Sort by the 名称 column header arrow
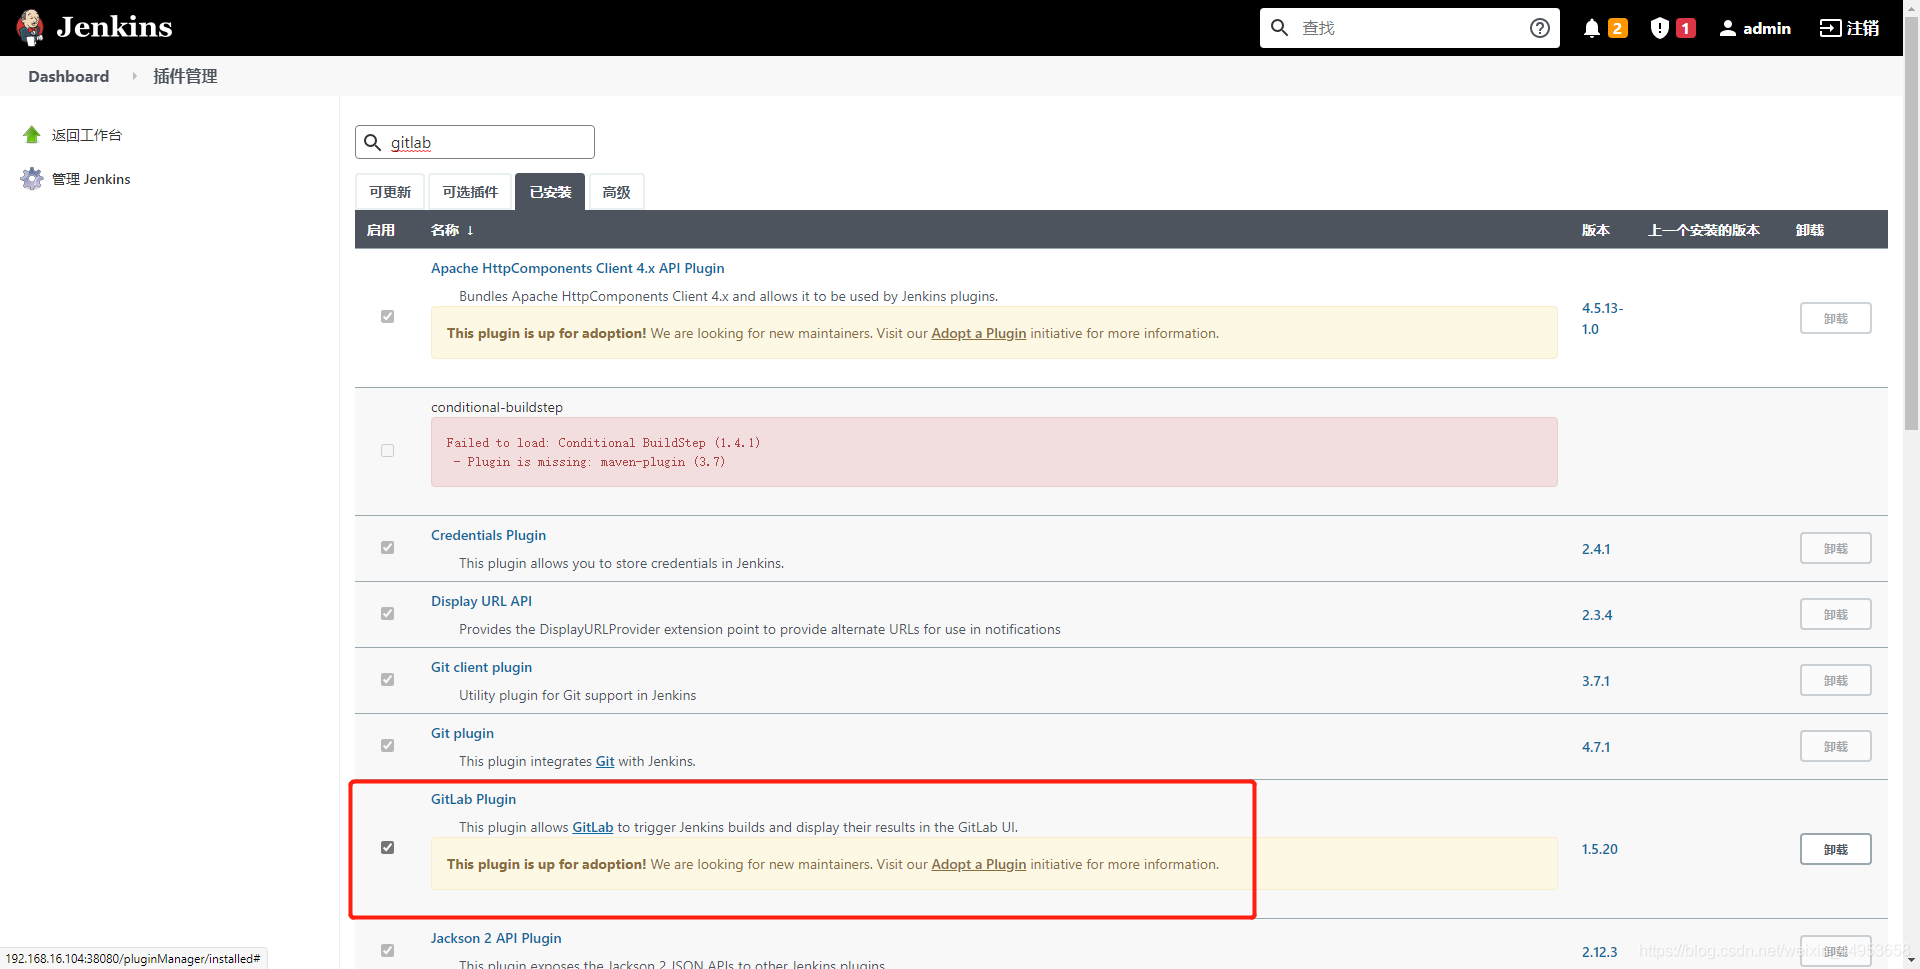 coord(470,231)
